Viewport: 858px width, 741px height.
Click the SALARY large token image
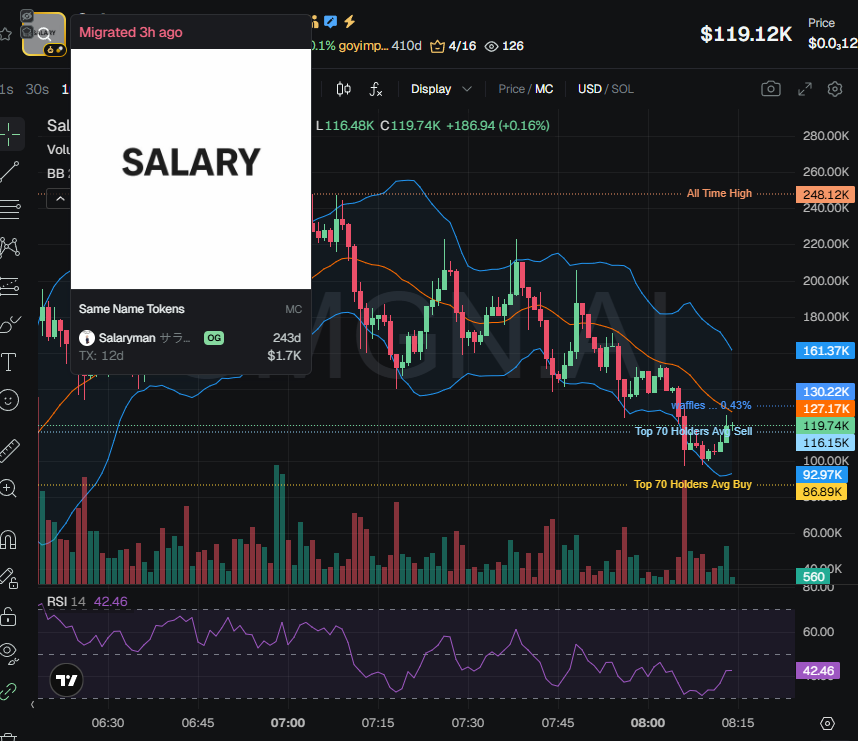[191, 169]
